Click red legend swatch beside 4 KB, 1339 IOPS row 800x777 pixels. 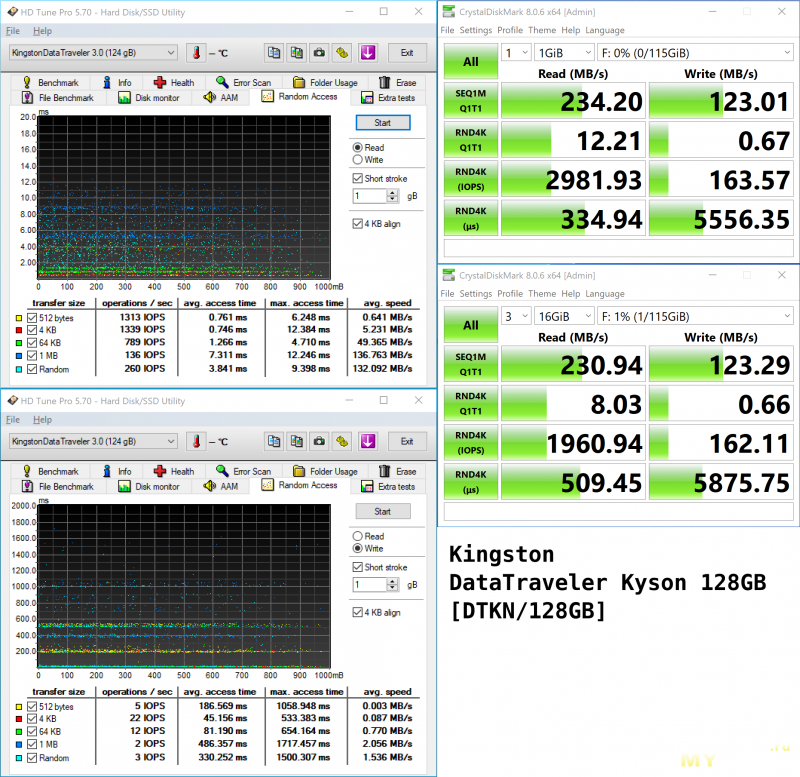19,330
